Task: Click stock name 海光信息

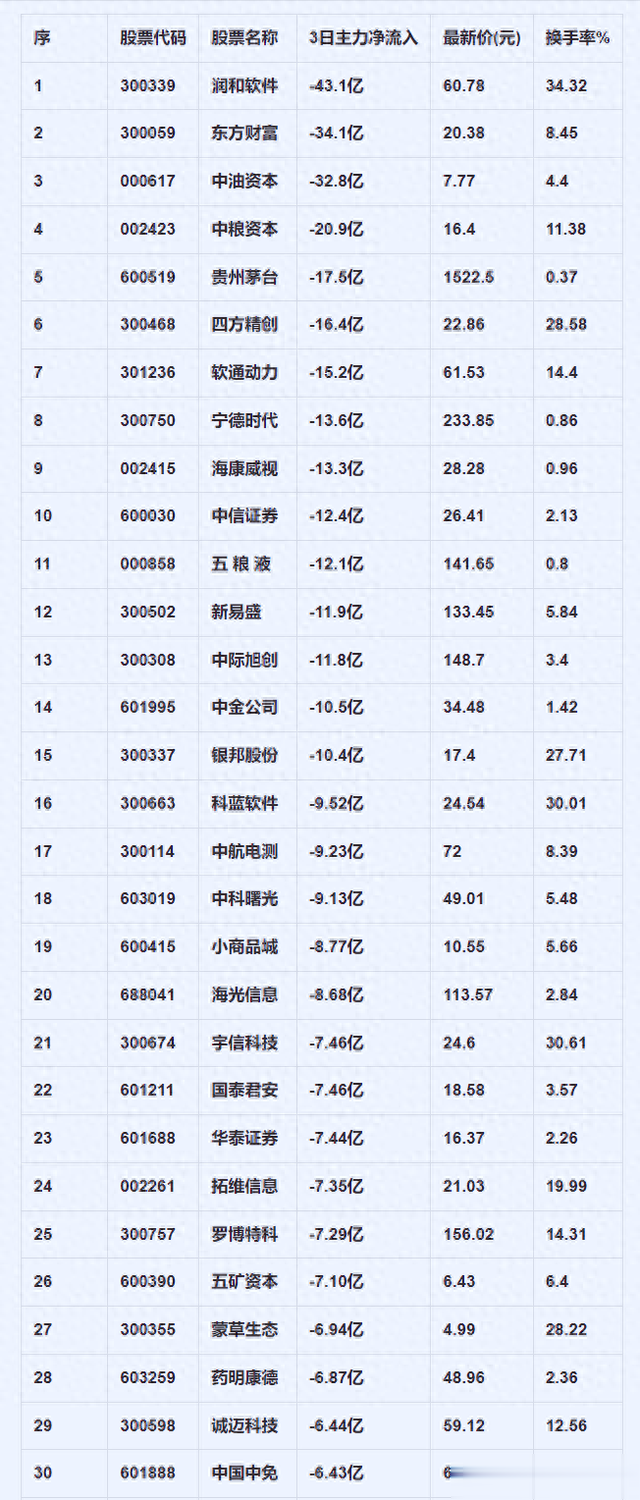Action: (245, 995)
